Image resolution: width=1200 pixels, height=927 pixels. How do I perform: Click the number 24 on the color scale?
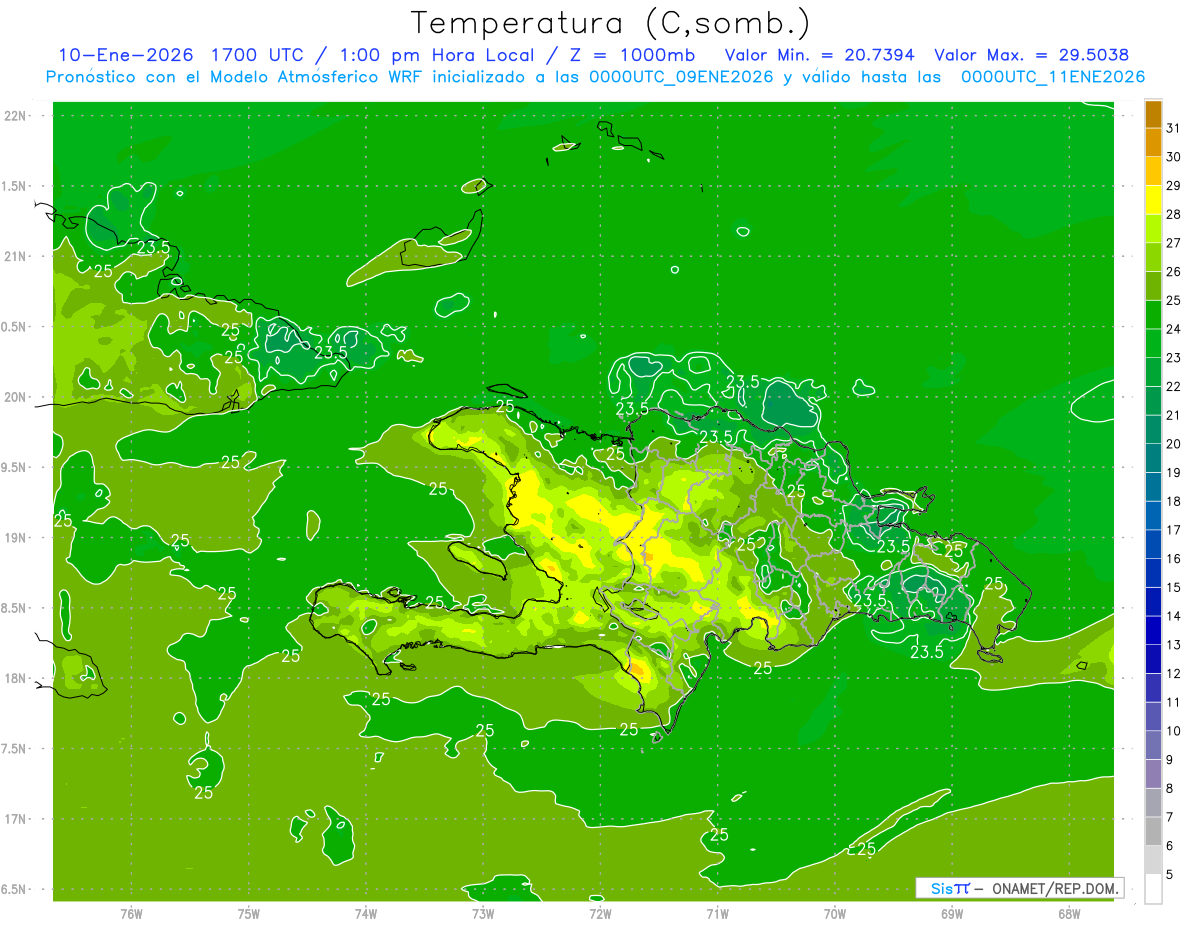click(1174, 329)
